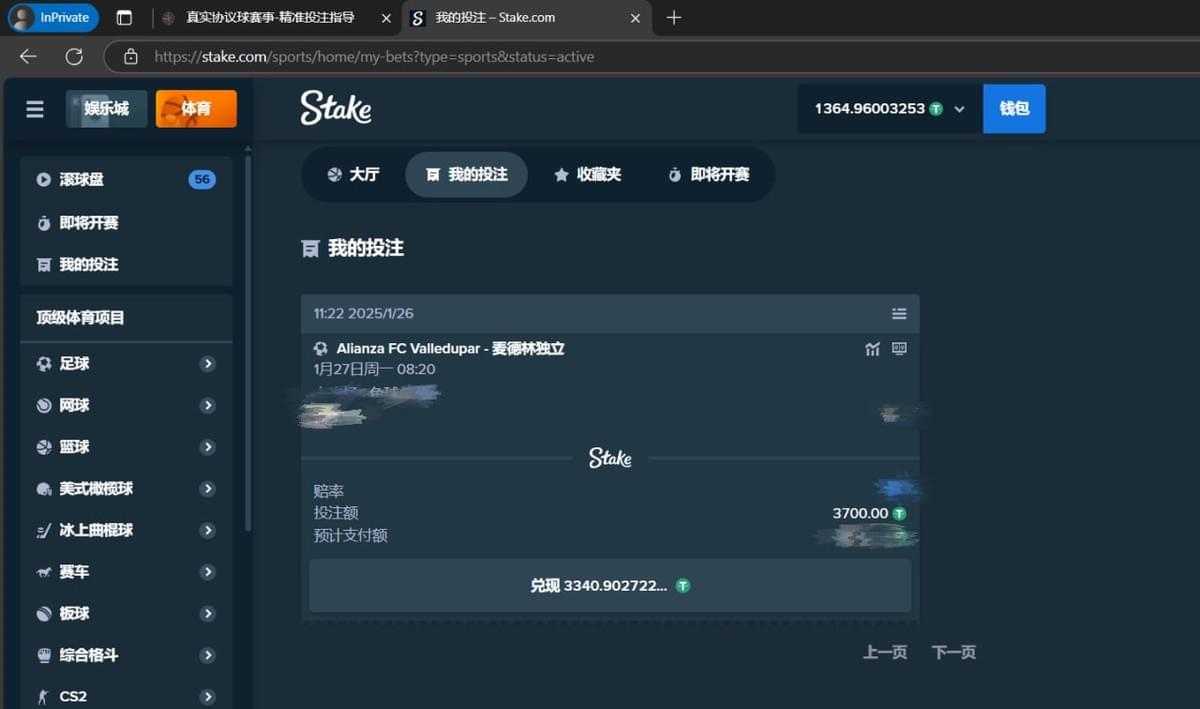Expand the 足球 chevron arrow
This screenshot has width=1200, height=709.
(x=208, y=364)
